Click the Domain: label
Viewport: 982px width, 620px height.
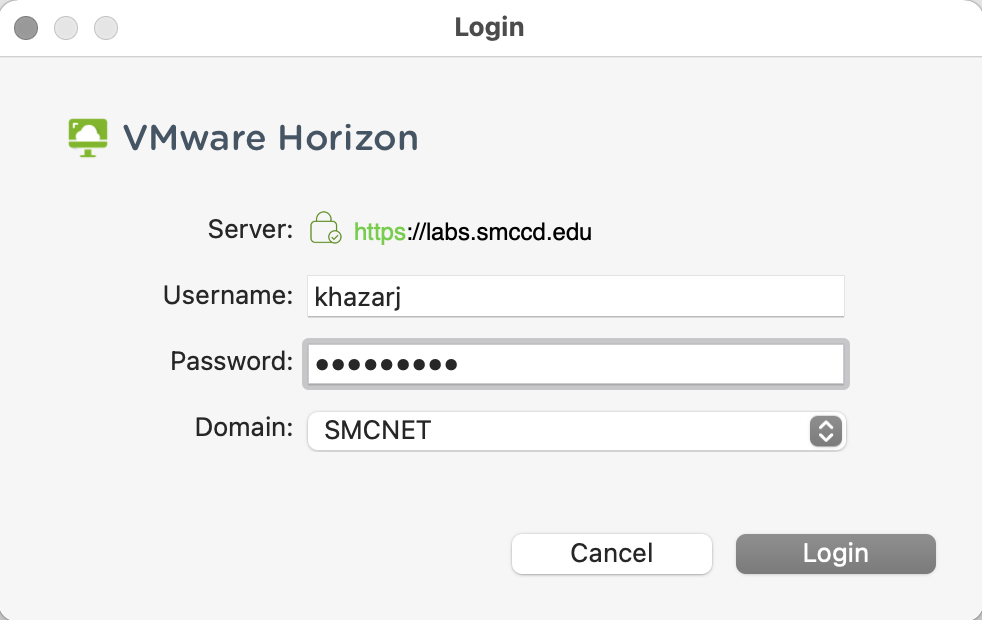(244, 428)
